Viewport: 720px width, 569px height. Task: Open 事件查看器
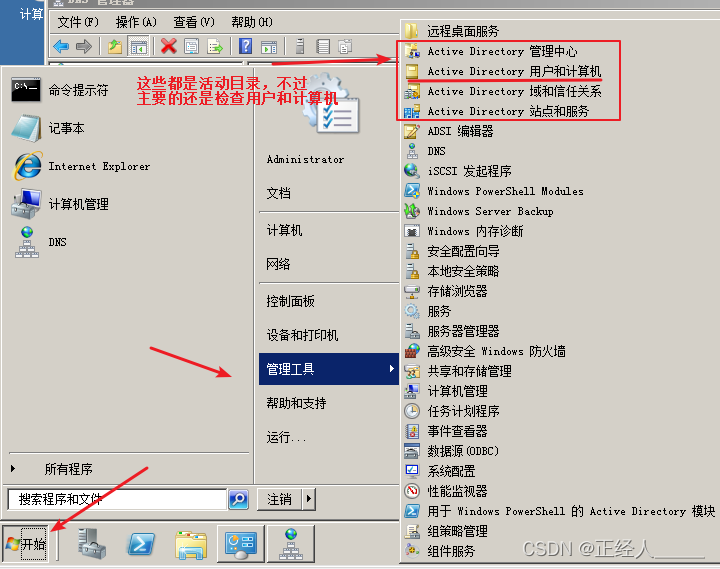click(446, 431)
